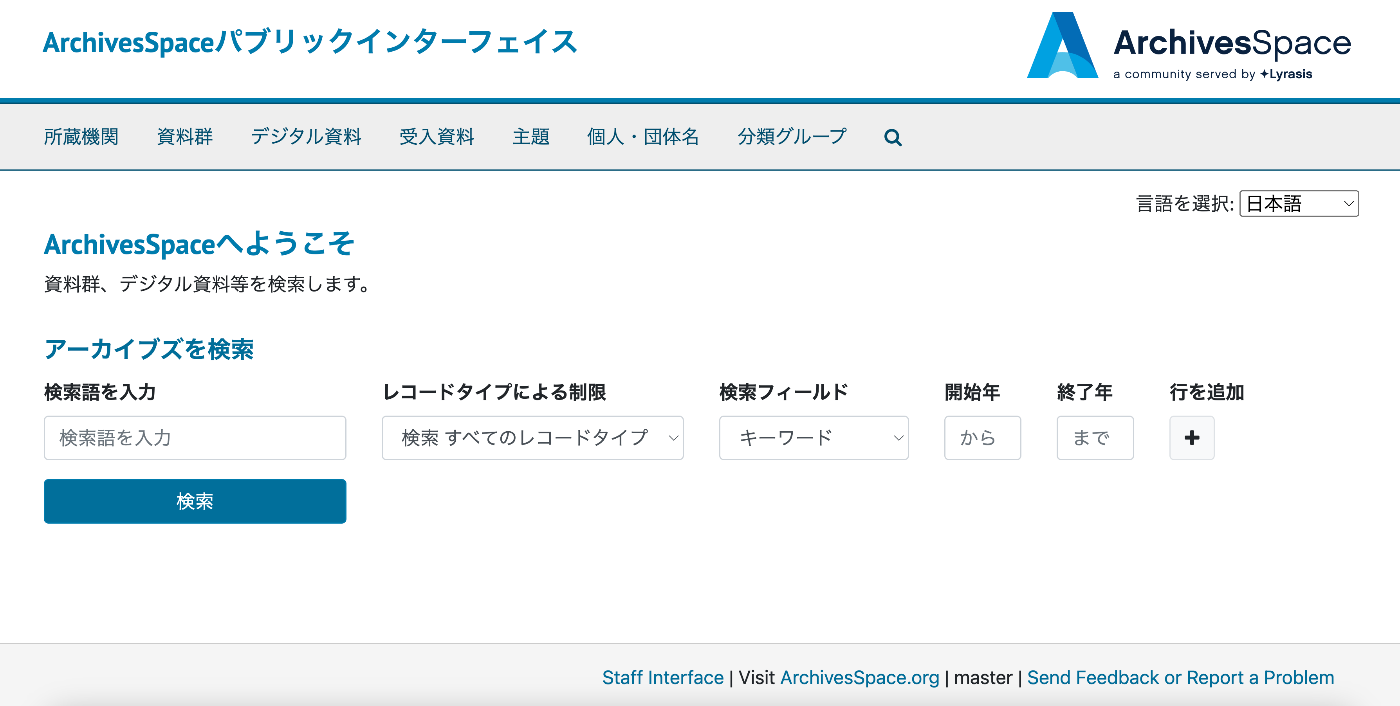This screenshot has width=1400, height=706.
Task: Open 個人・団体名 navigation item
Action: tap(643, 137)
